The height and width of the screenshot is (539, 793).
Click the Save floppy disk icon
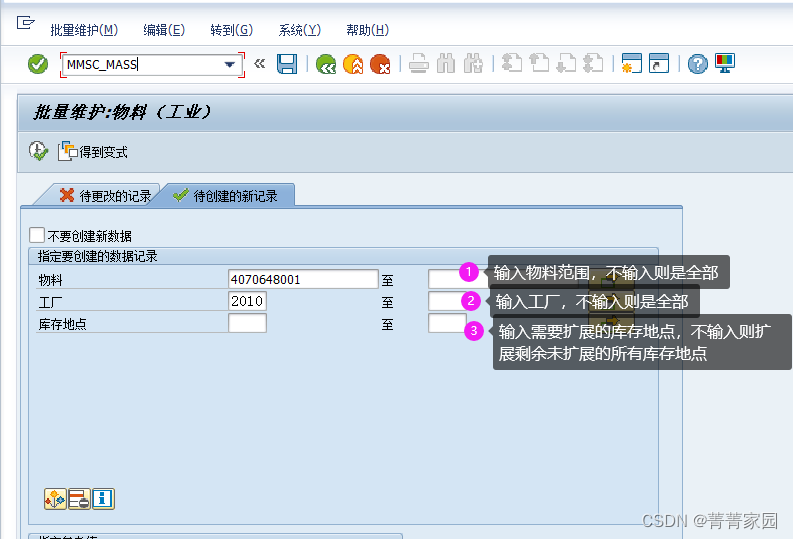(287, 64)
